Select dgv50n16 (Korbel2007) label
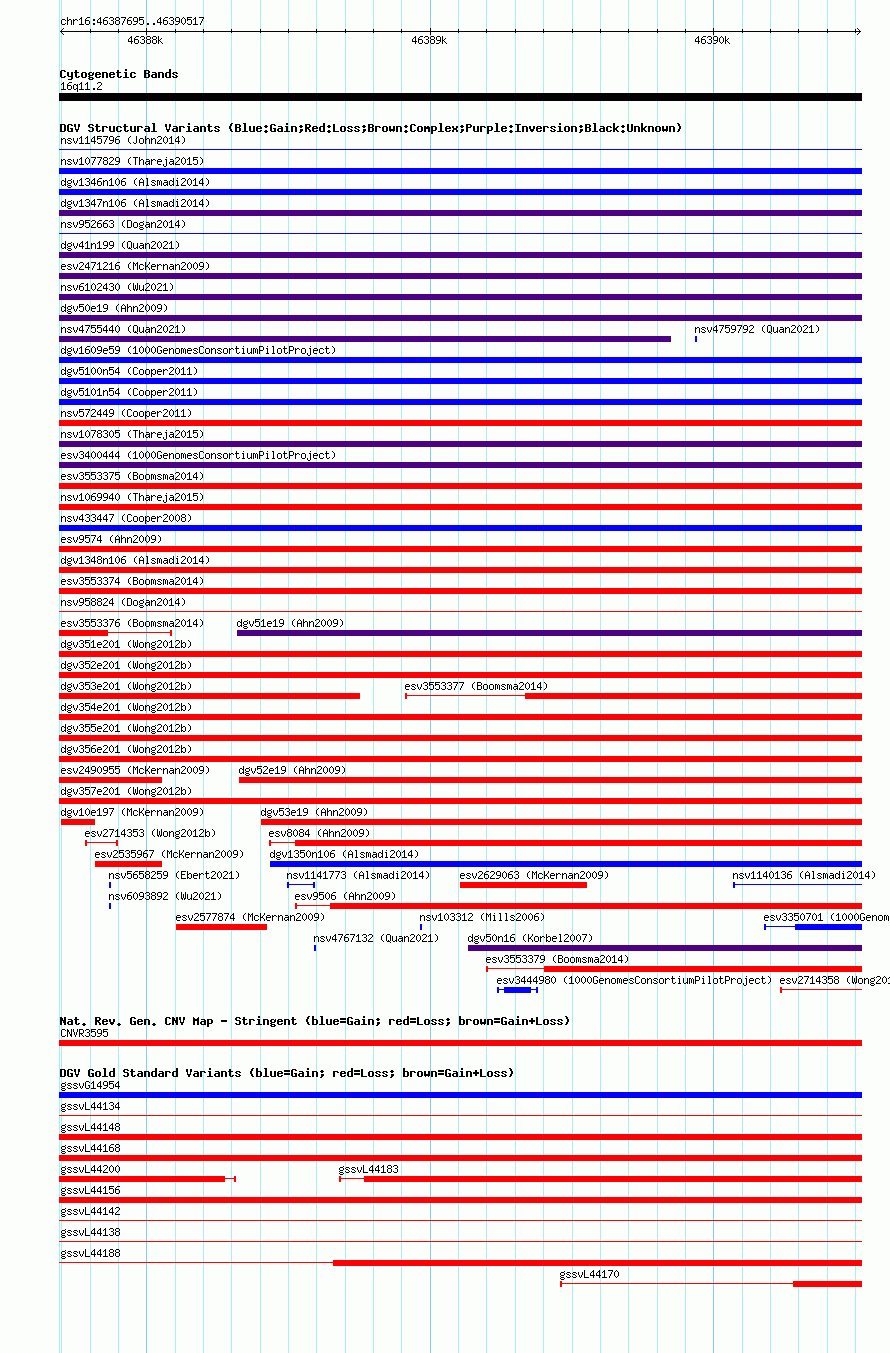This screenshot has height=1353, width=890. tap(530, 938)
